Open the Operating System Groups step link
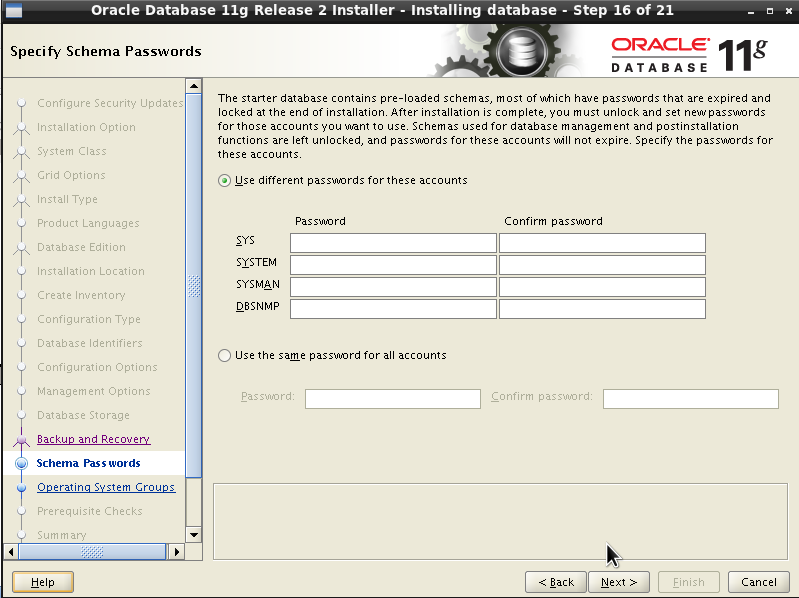This screenshot has height=598, width=799. pyautogui.click(x=106, y=487)
